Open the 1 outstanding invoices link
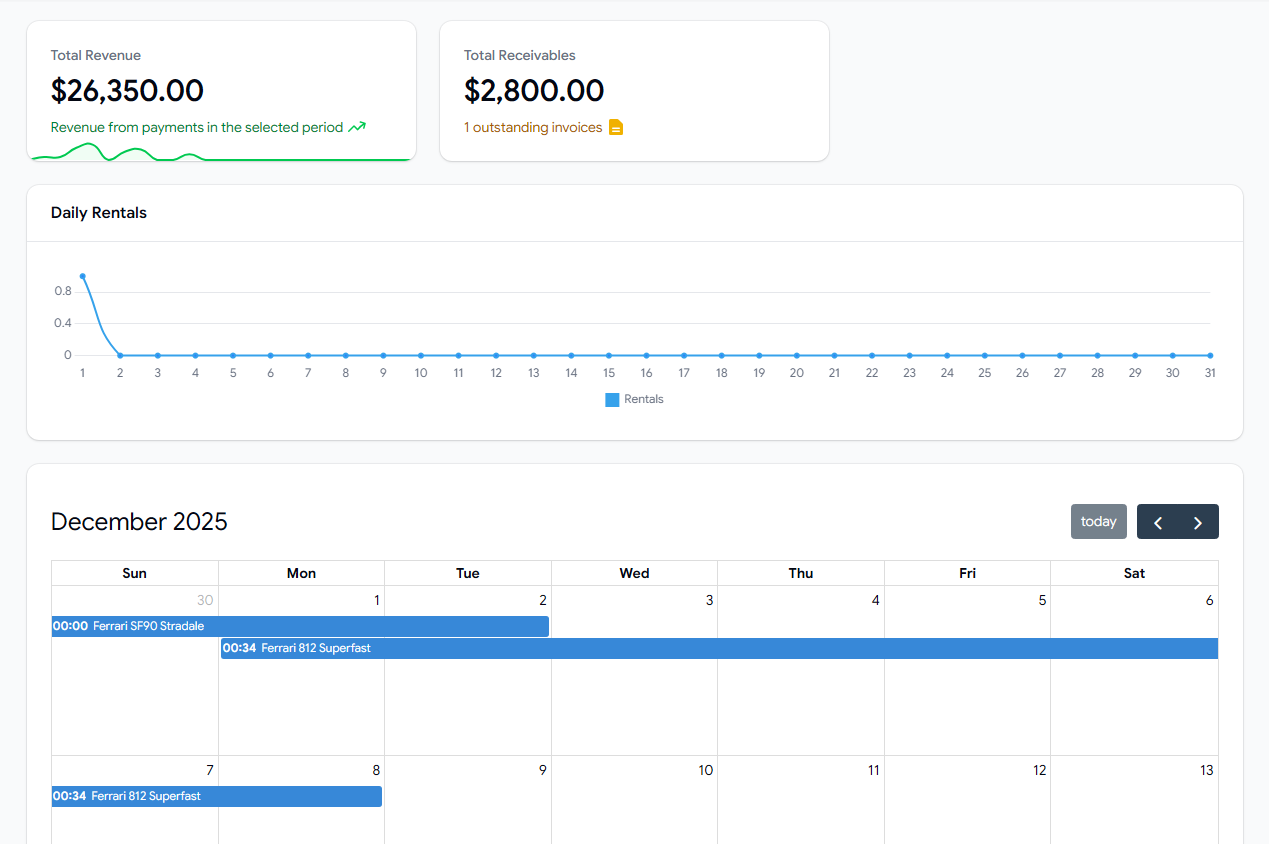 pyautogui.click(x=532, y=127)
